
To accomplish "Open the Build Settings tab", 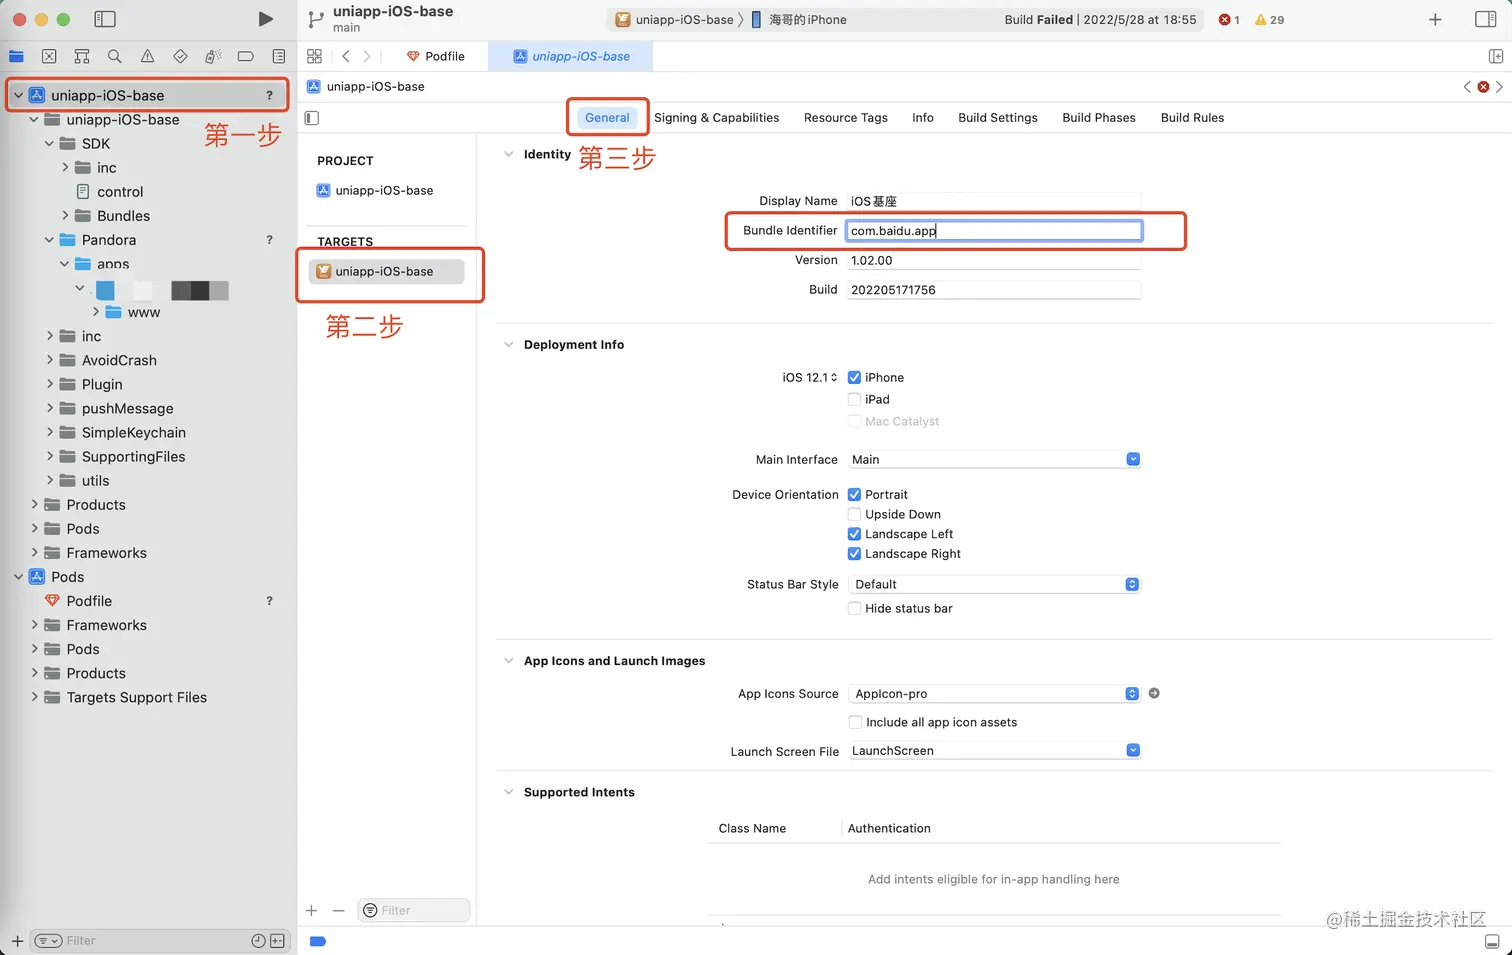I will click(x=998, y=118).
